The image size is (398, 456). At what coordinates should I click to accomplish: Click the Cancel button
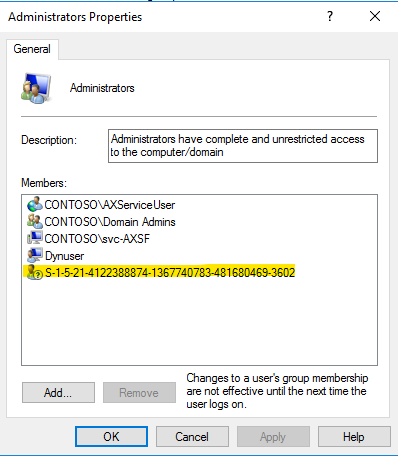(192, 437)
